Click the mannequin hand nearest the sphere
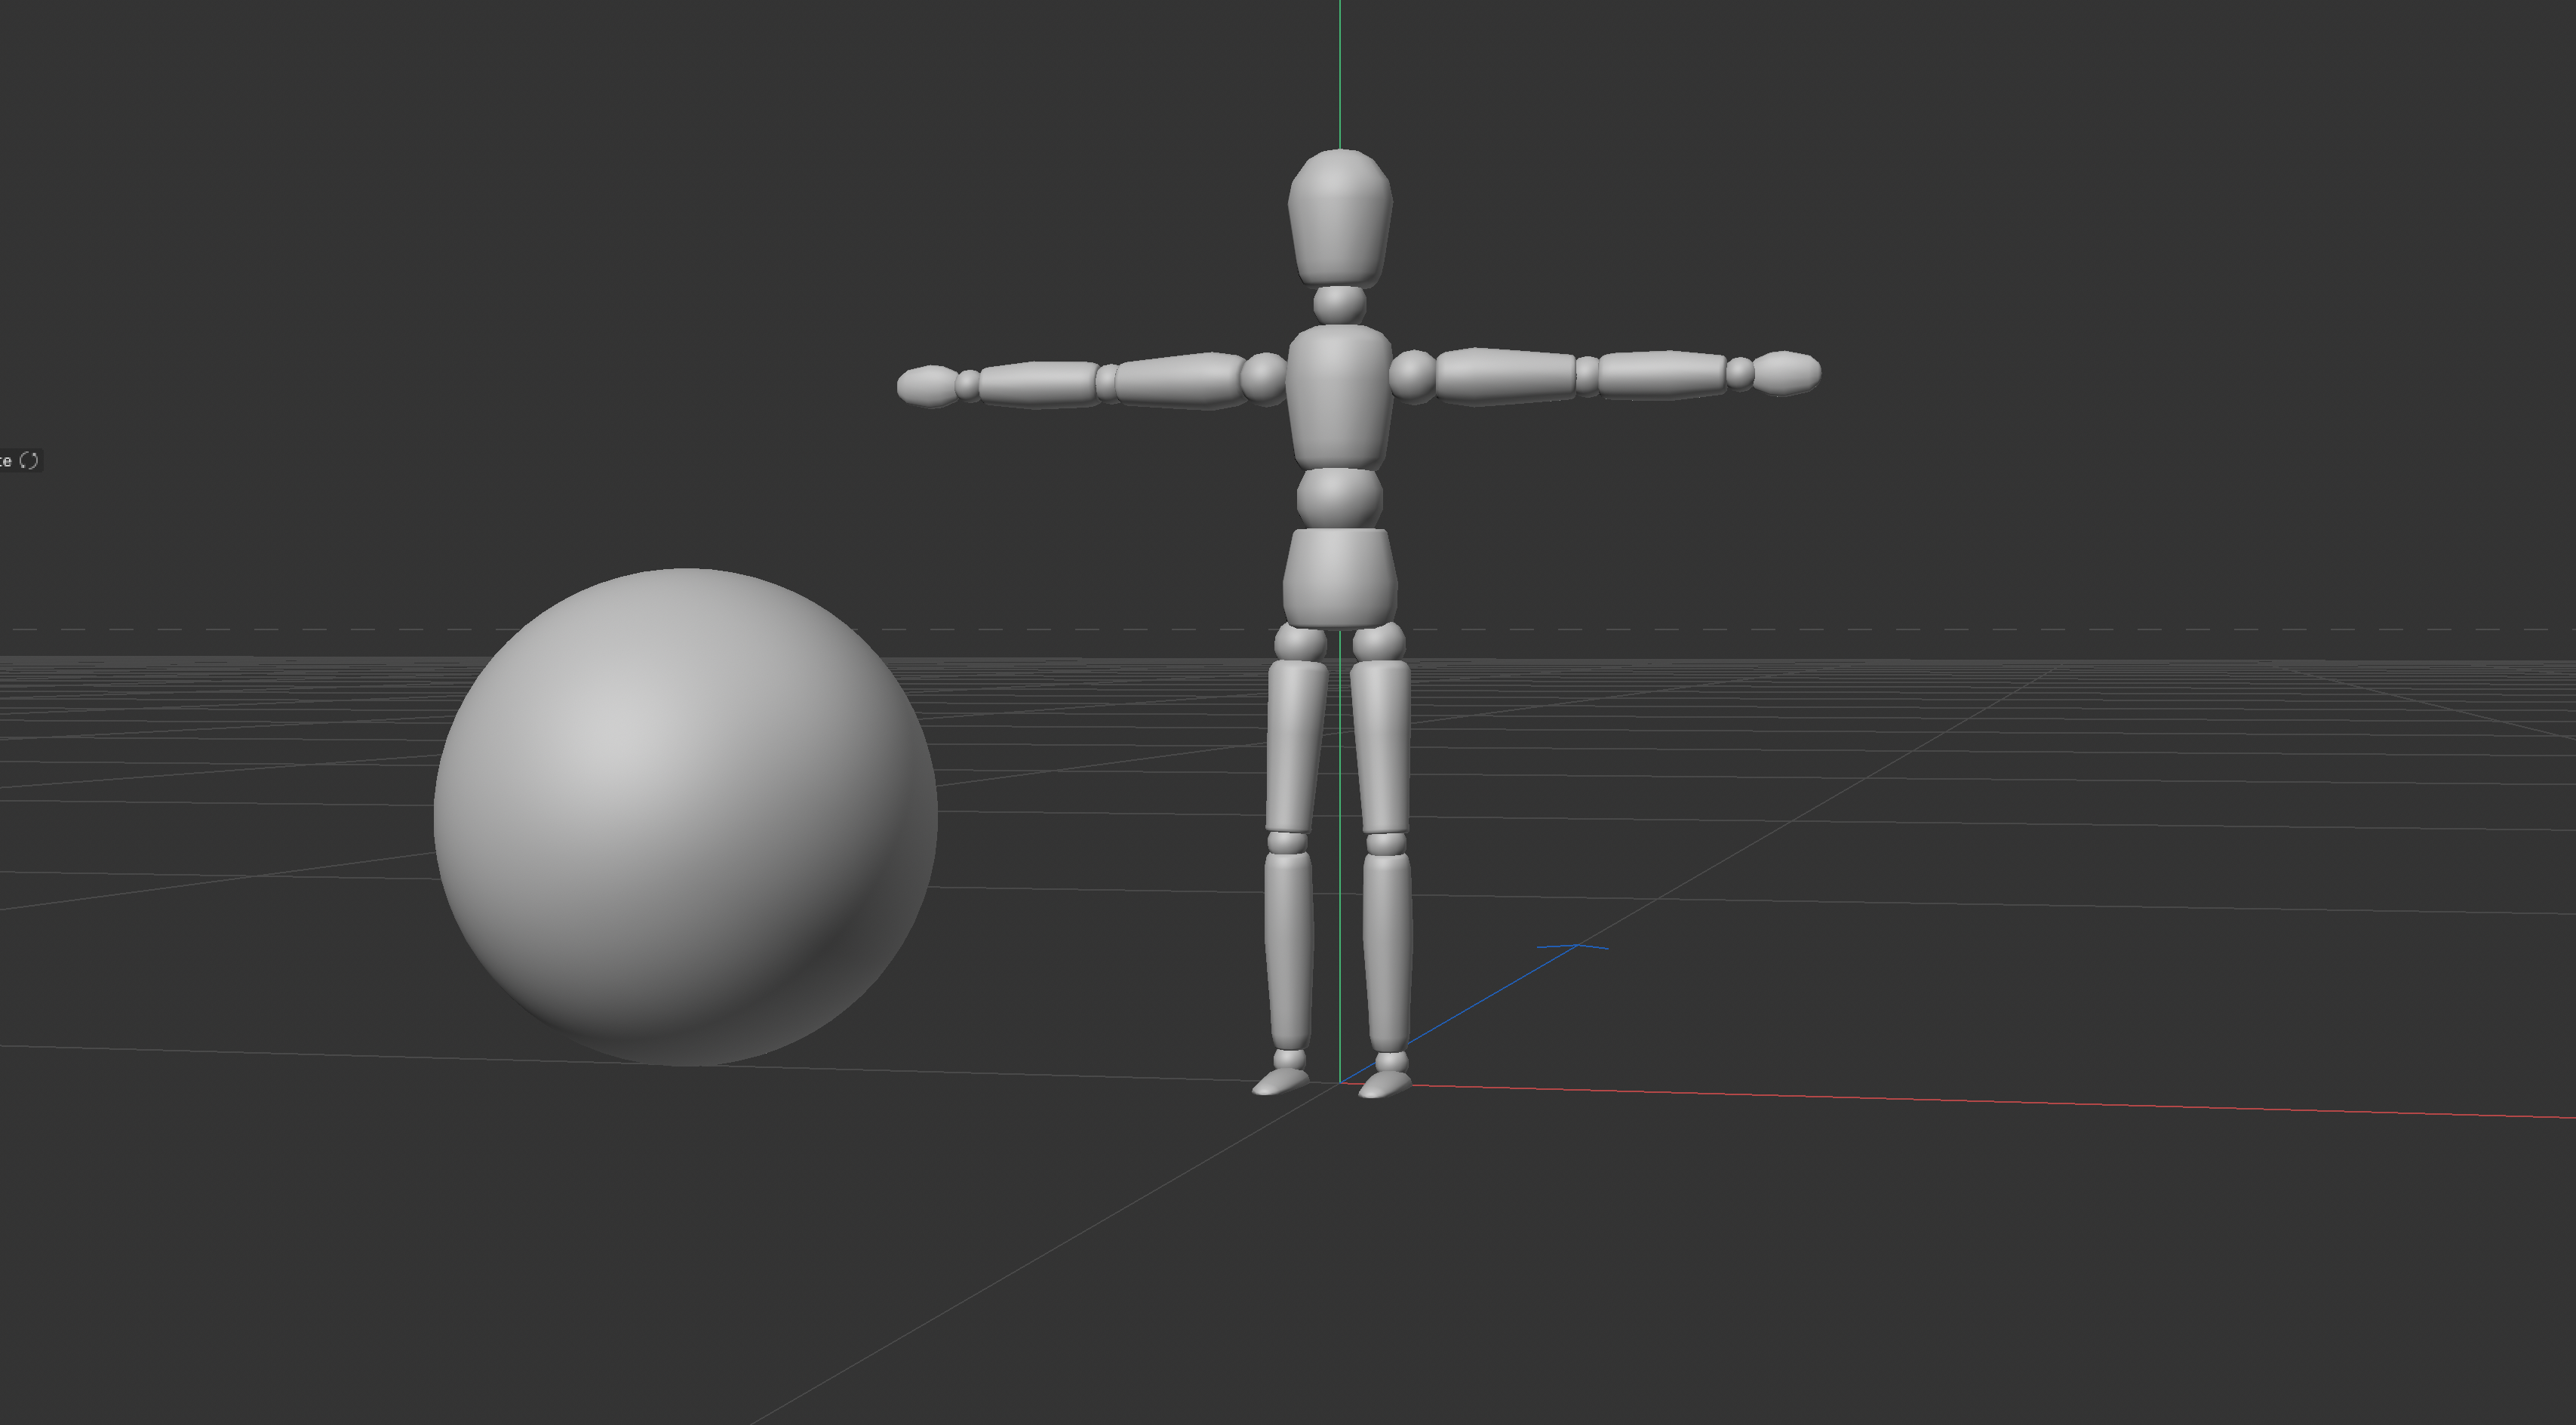The height and width of the screenshot is (1425, 2576). [927, 386]
